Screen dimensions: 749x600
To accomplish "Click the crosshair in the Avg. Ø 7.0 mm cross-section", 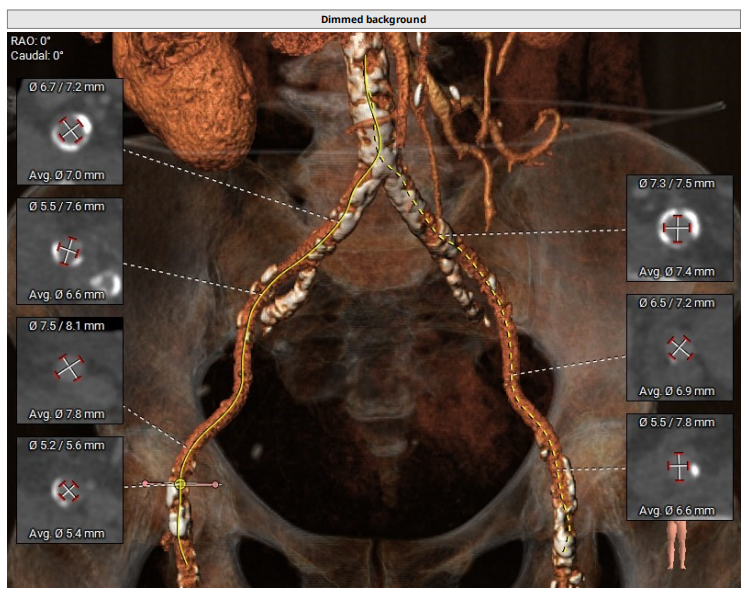I will tap(70, 130).
